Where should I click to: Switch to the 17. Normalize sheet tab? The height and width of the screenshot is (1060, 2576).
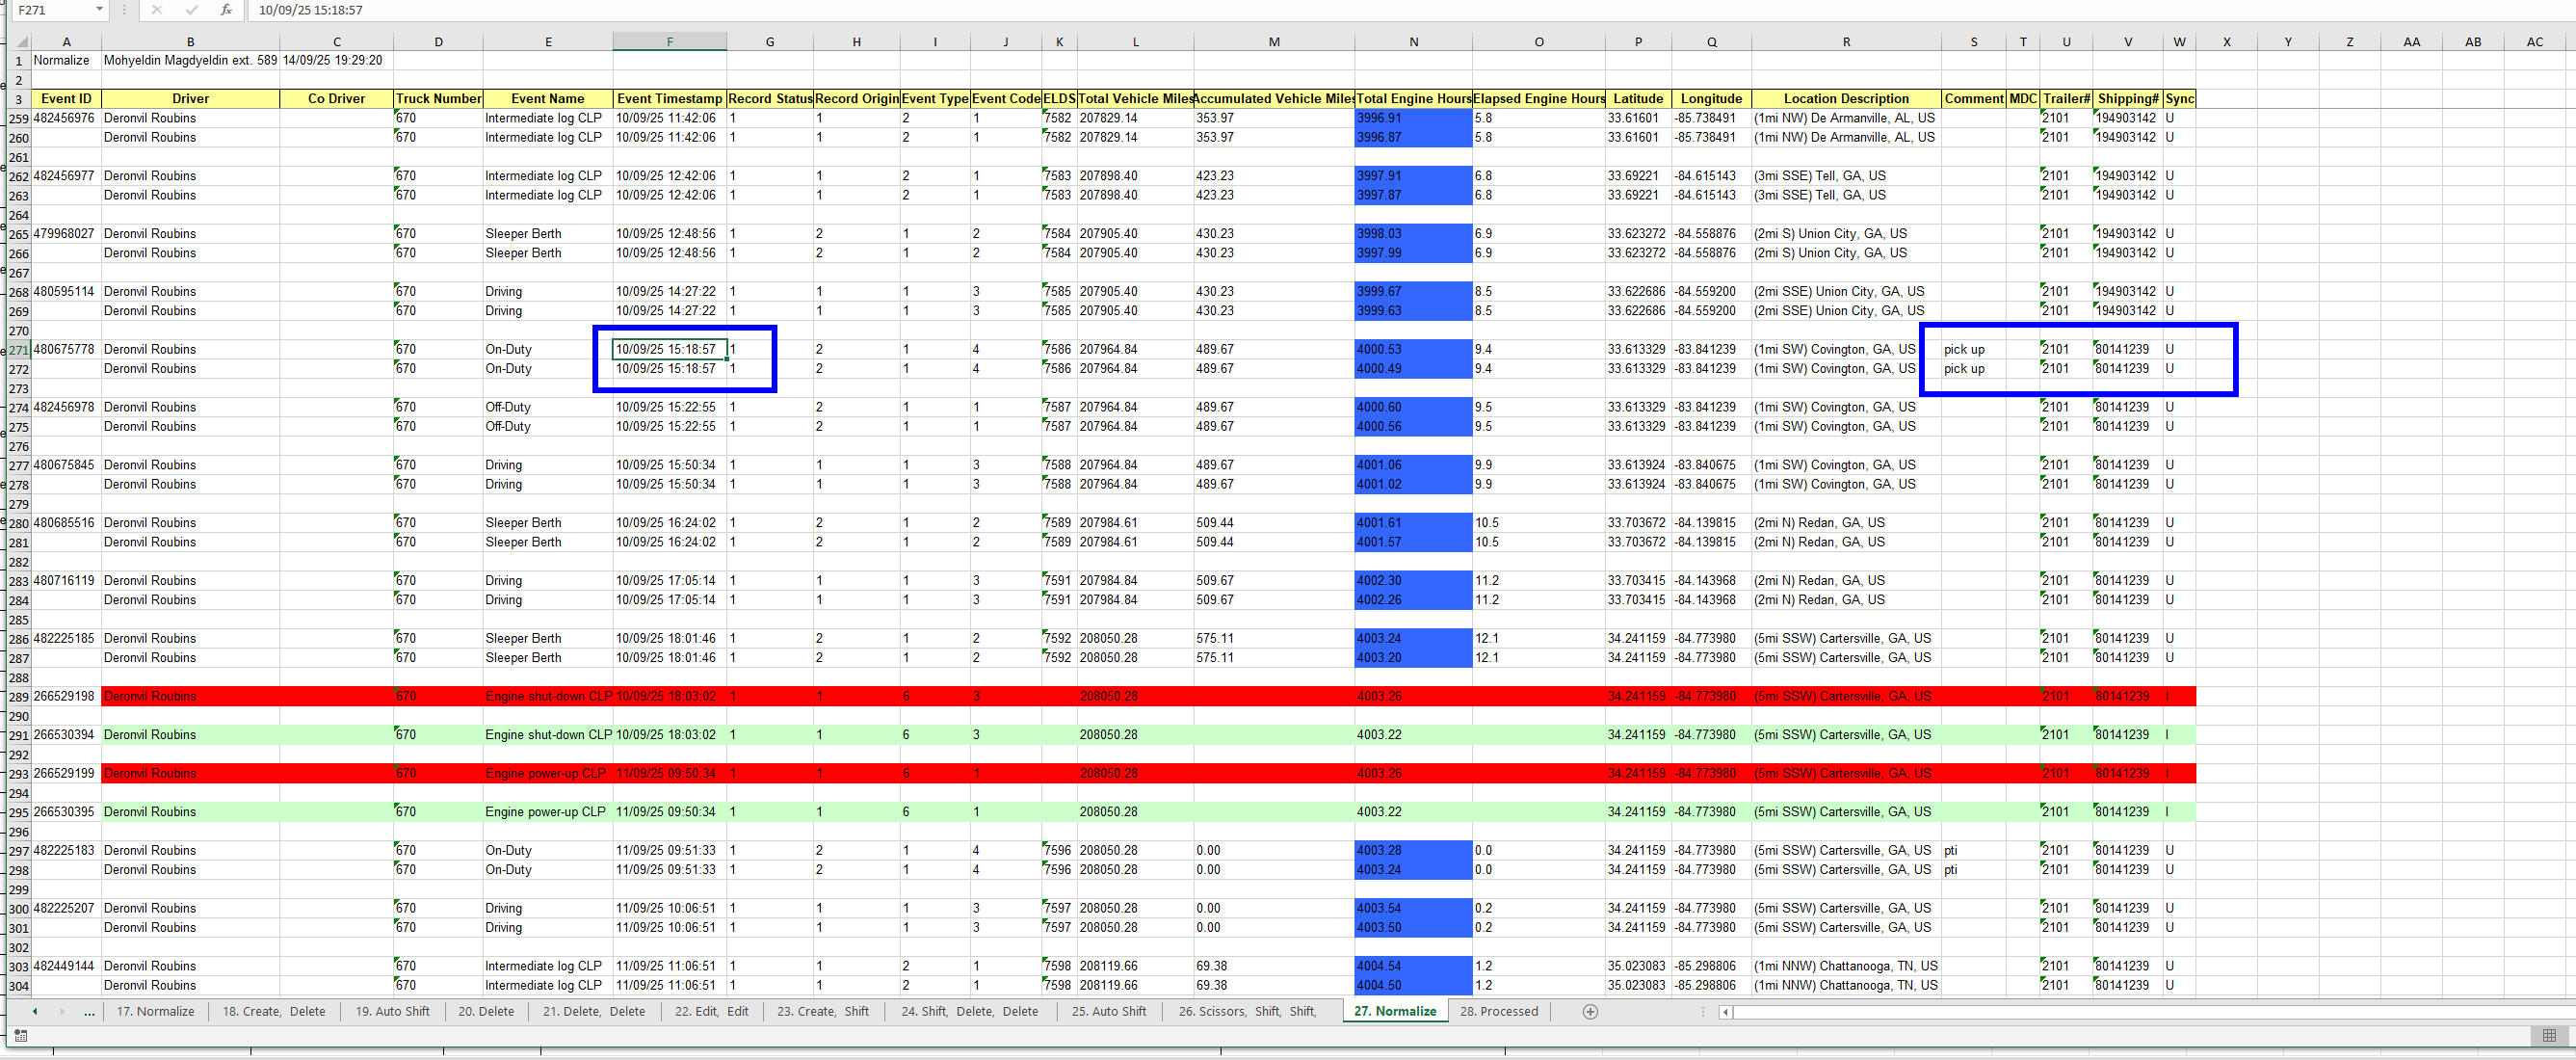tap(156, 1011)
